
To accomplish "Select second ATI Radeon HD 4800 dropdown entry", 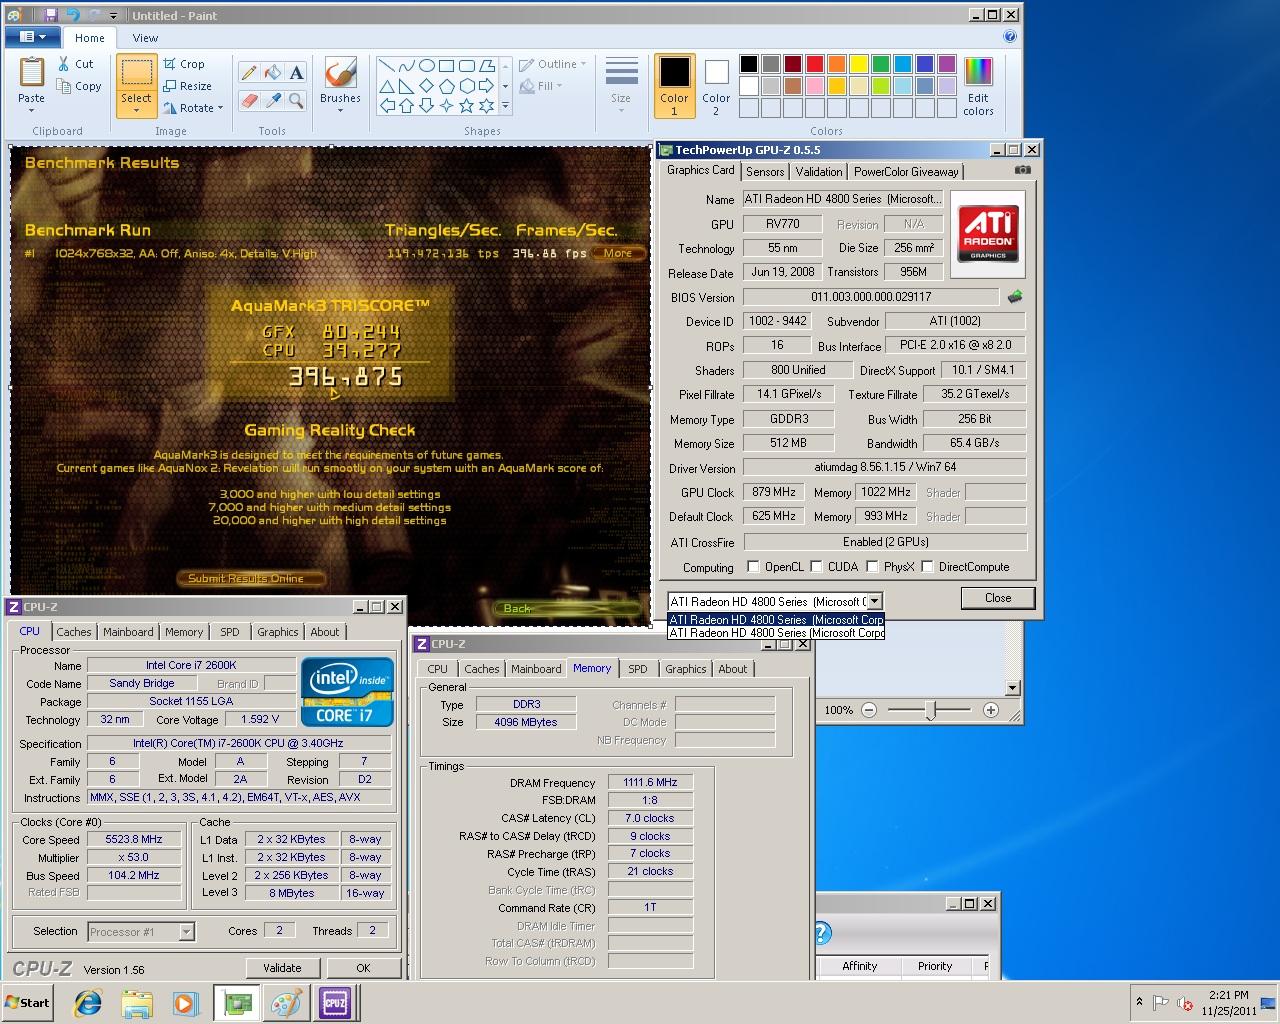I will click(x=776, y=633).
